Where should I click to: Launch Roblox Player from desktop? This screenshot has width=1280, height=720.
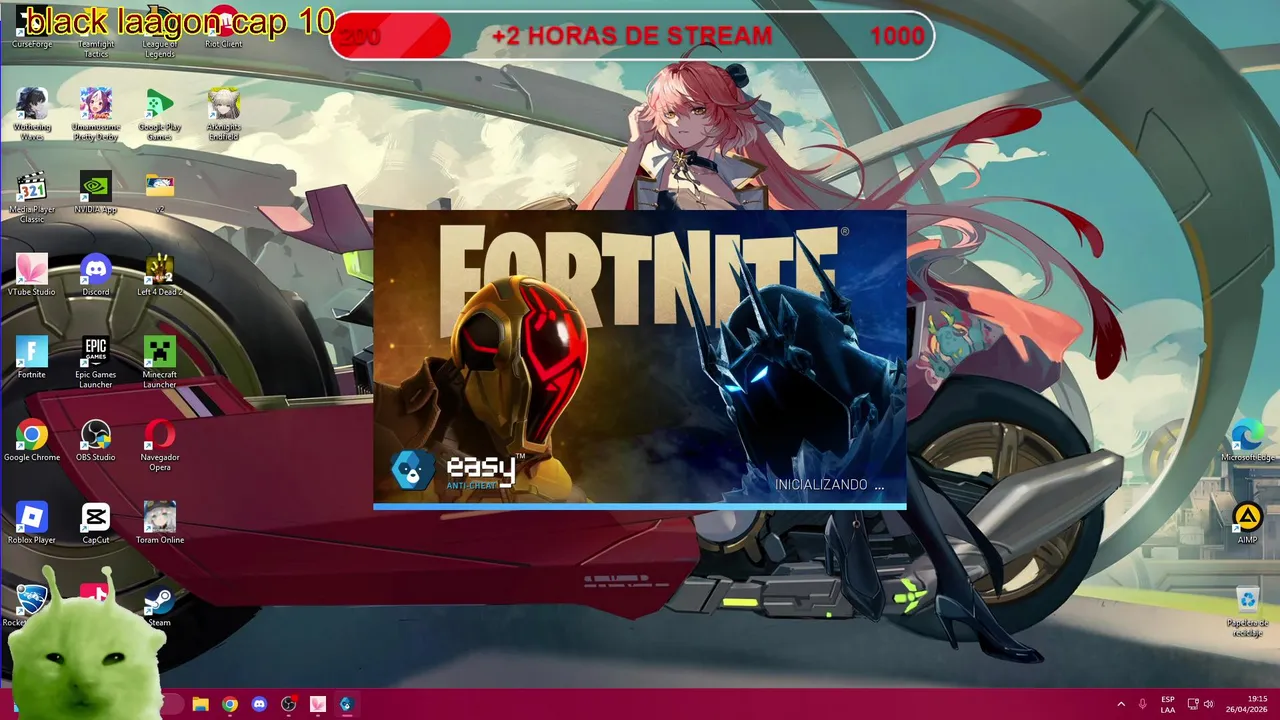(32, 523)
